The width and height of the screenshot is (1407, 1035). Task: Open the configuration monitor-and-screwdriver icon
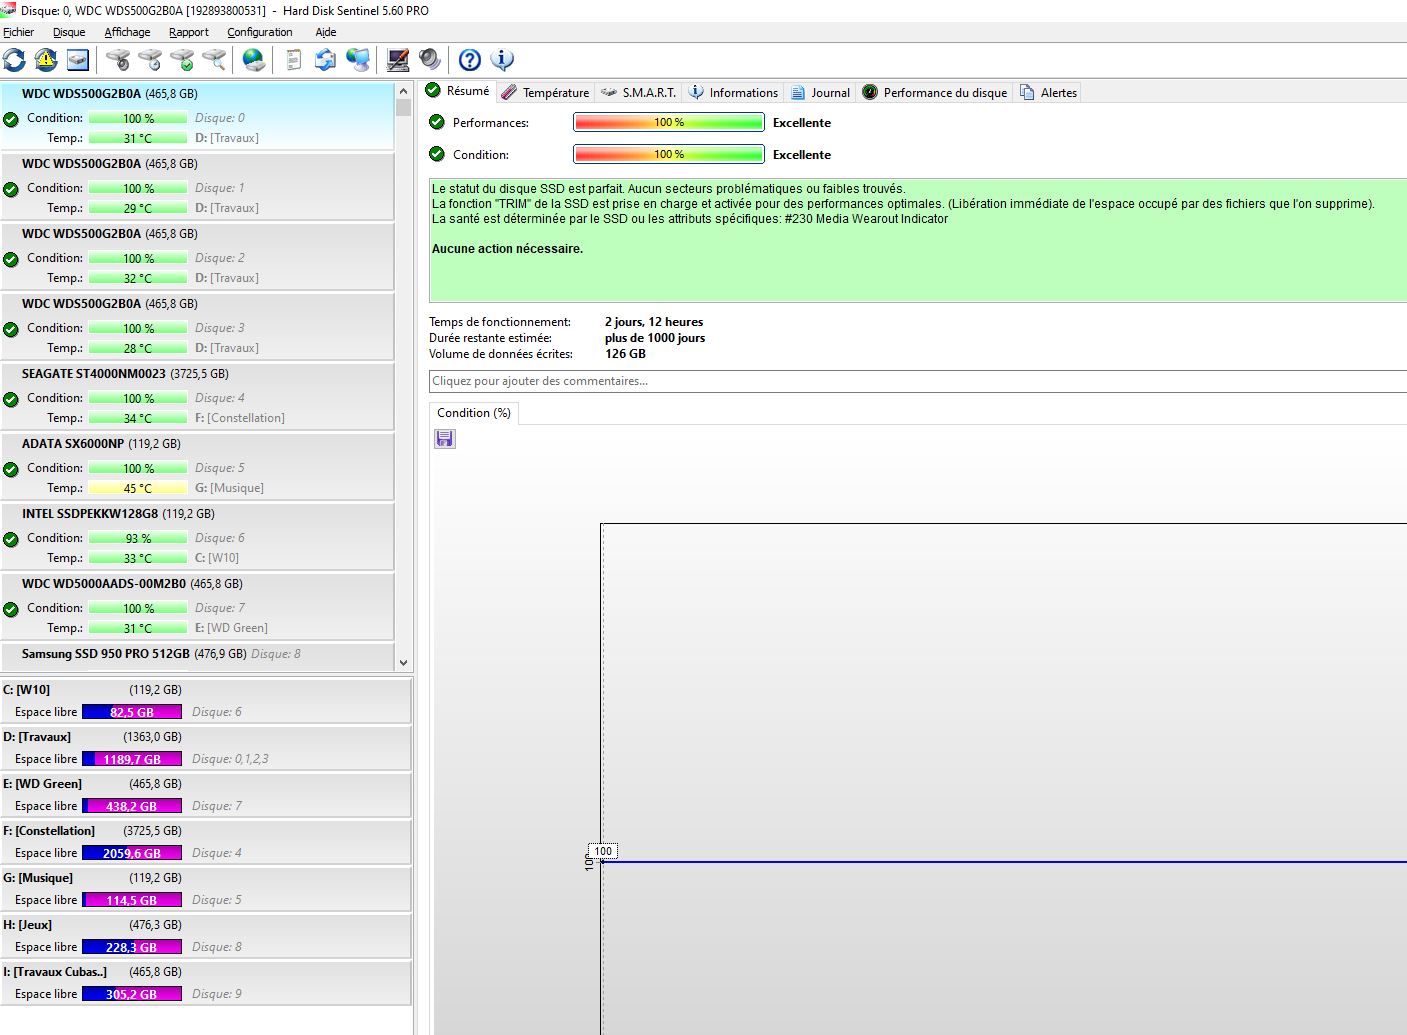click(397, 60)
